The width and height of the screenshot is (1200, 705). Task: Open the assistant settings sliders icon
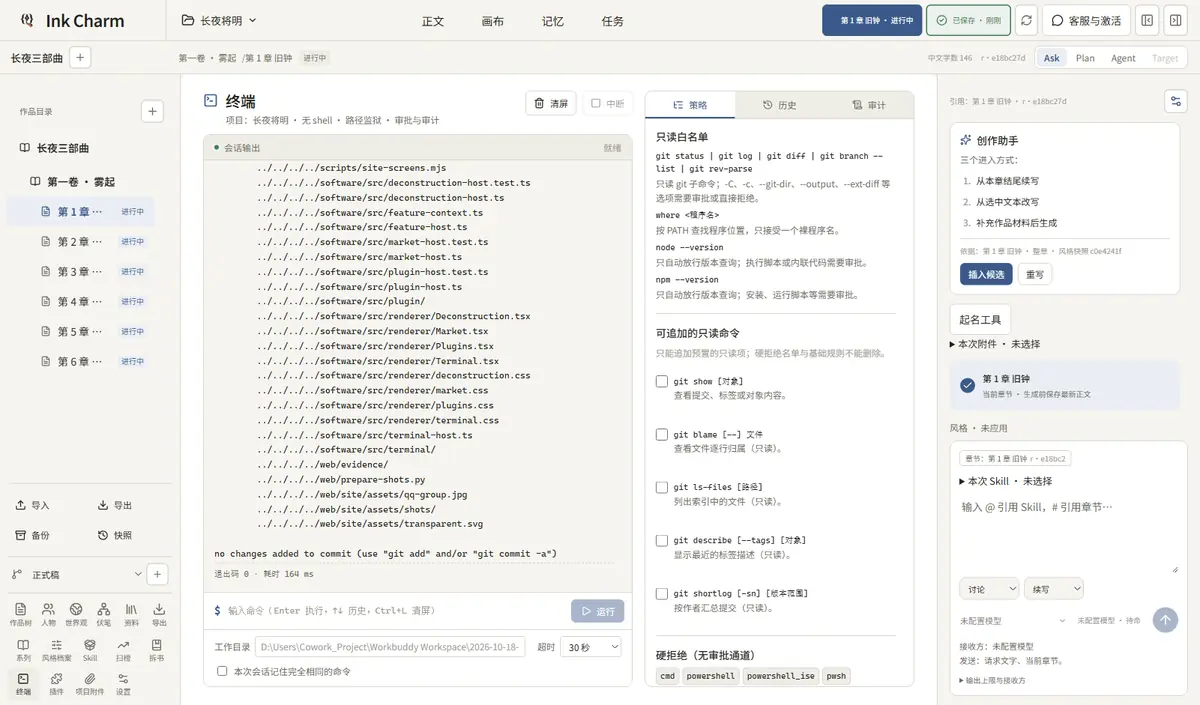pos(1176,101)
